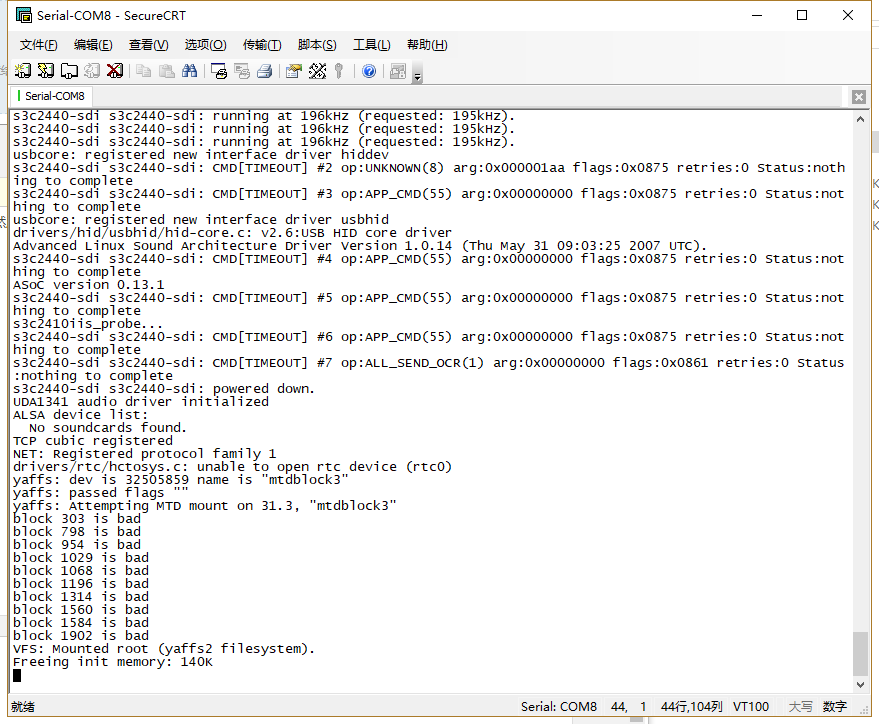The width and height of the screenshot is (879, 724).
Task: Open Global Options tools icon
Action: pyautogui.click(x=317, y=71)
